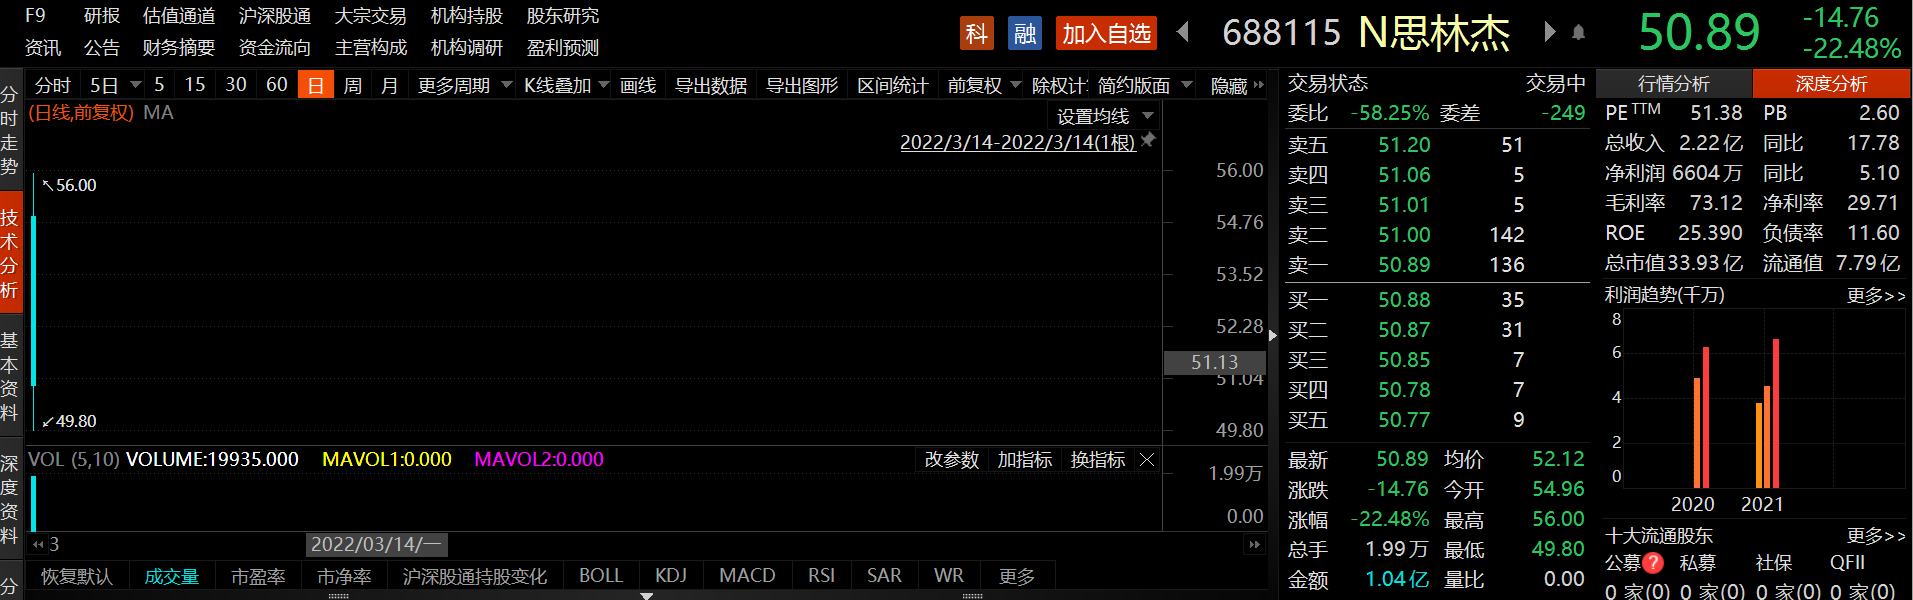Open 估值通道 menu
This screenshot has height=600, width=1913.
179,16
